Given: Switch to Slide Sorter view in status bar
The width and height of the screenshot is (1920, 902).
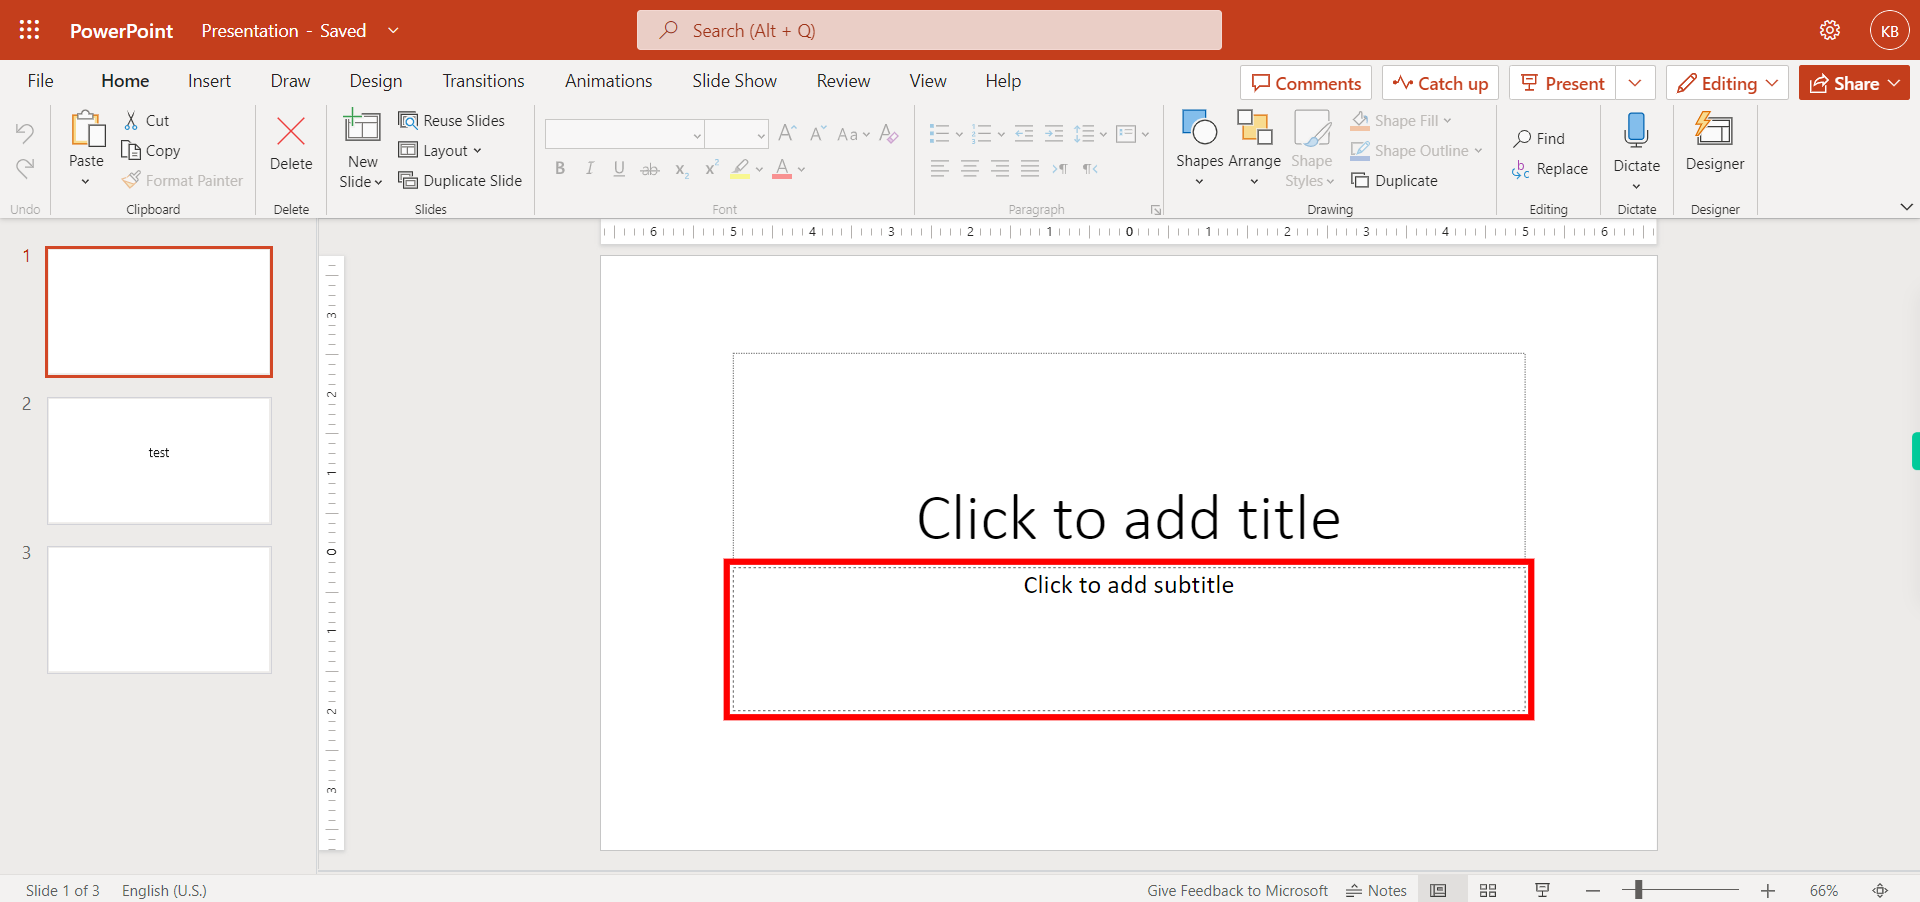Looking at the screenshot, I should 1488,890.
